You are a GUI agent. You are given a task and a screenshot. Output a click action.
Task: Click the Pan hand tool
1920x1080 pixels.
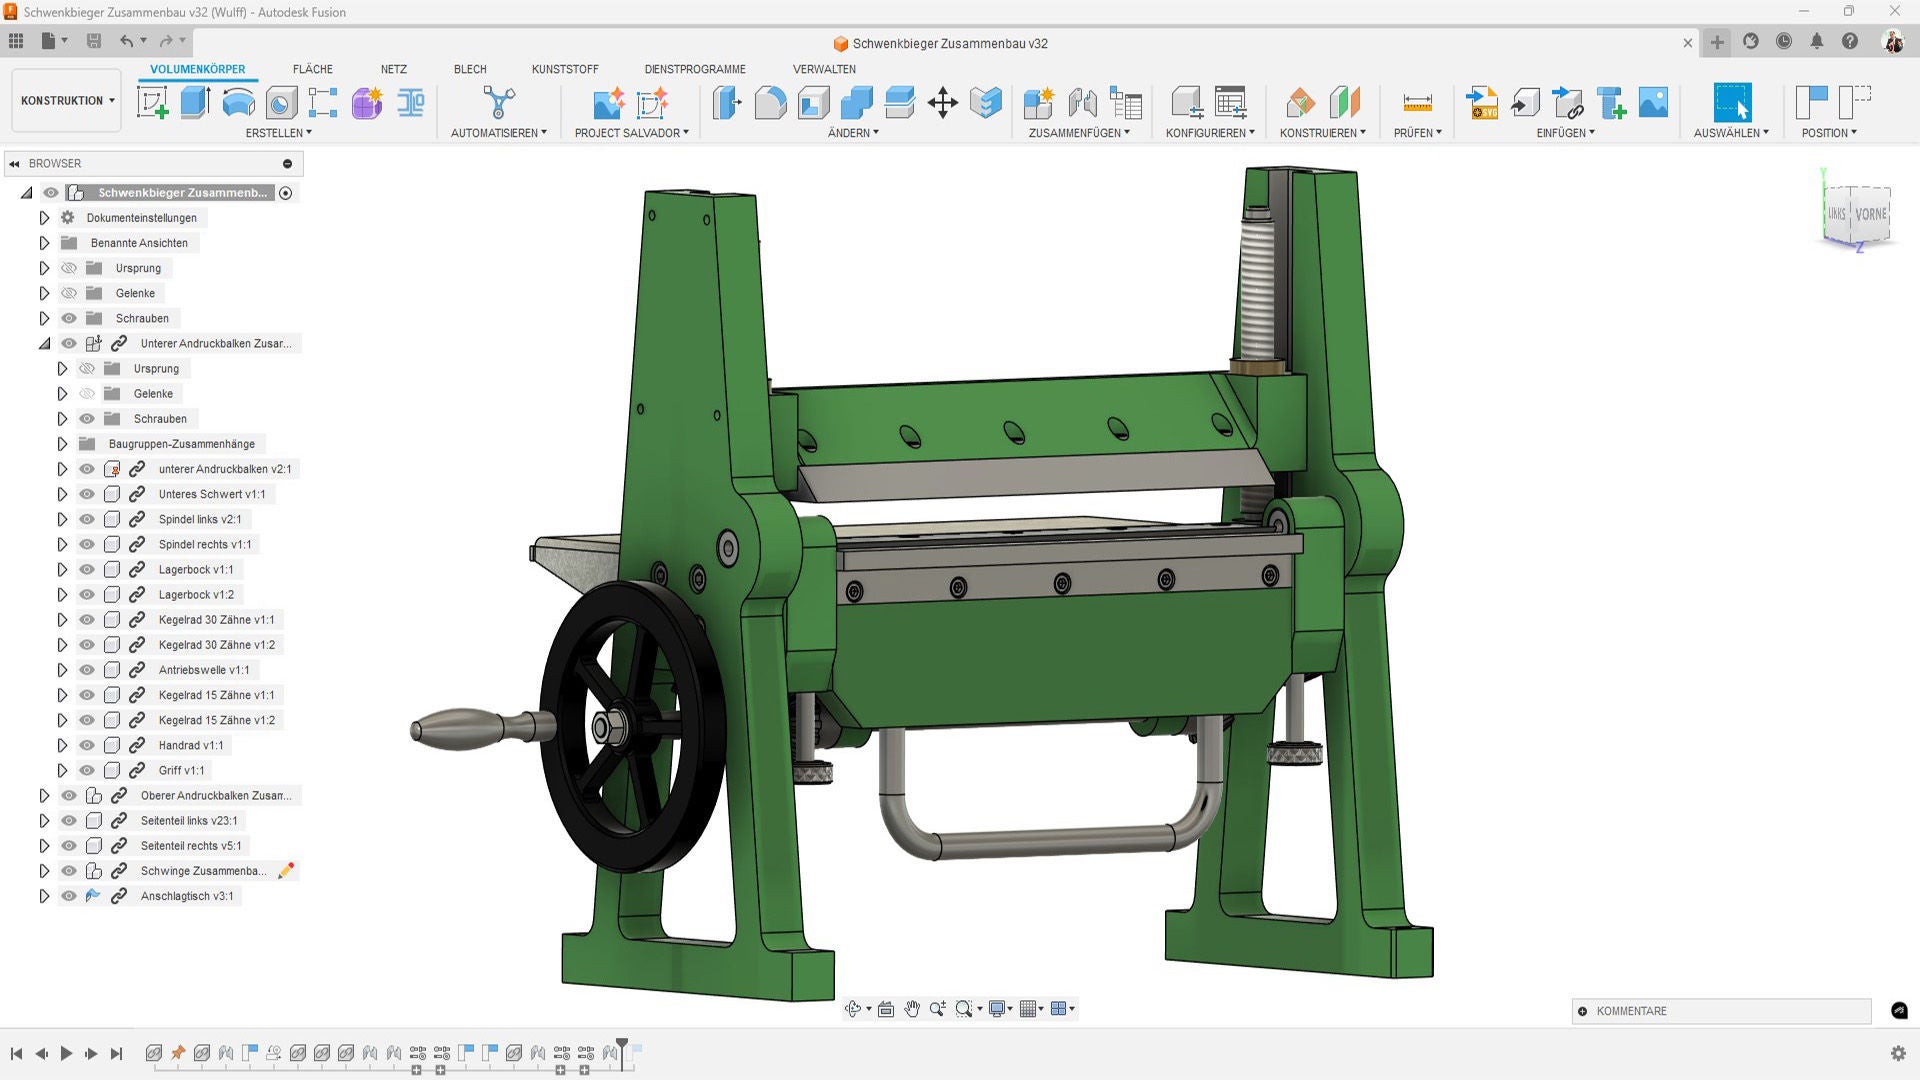click(911, 1009)
